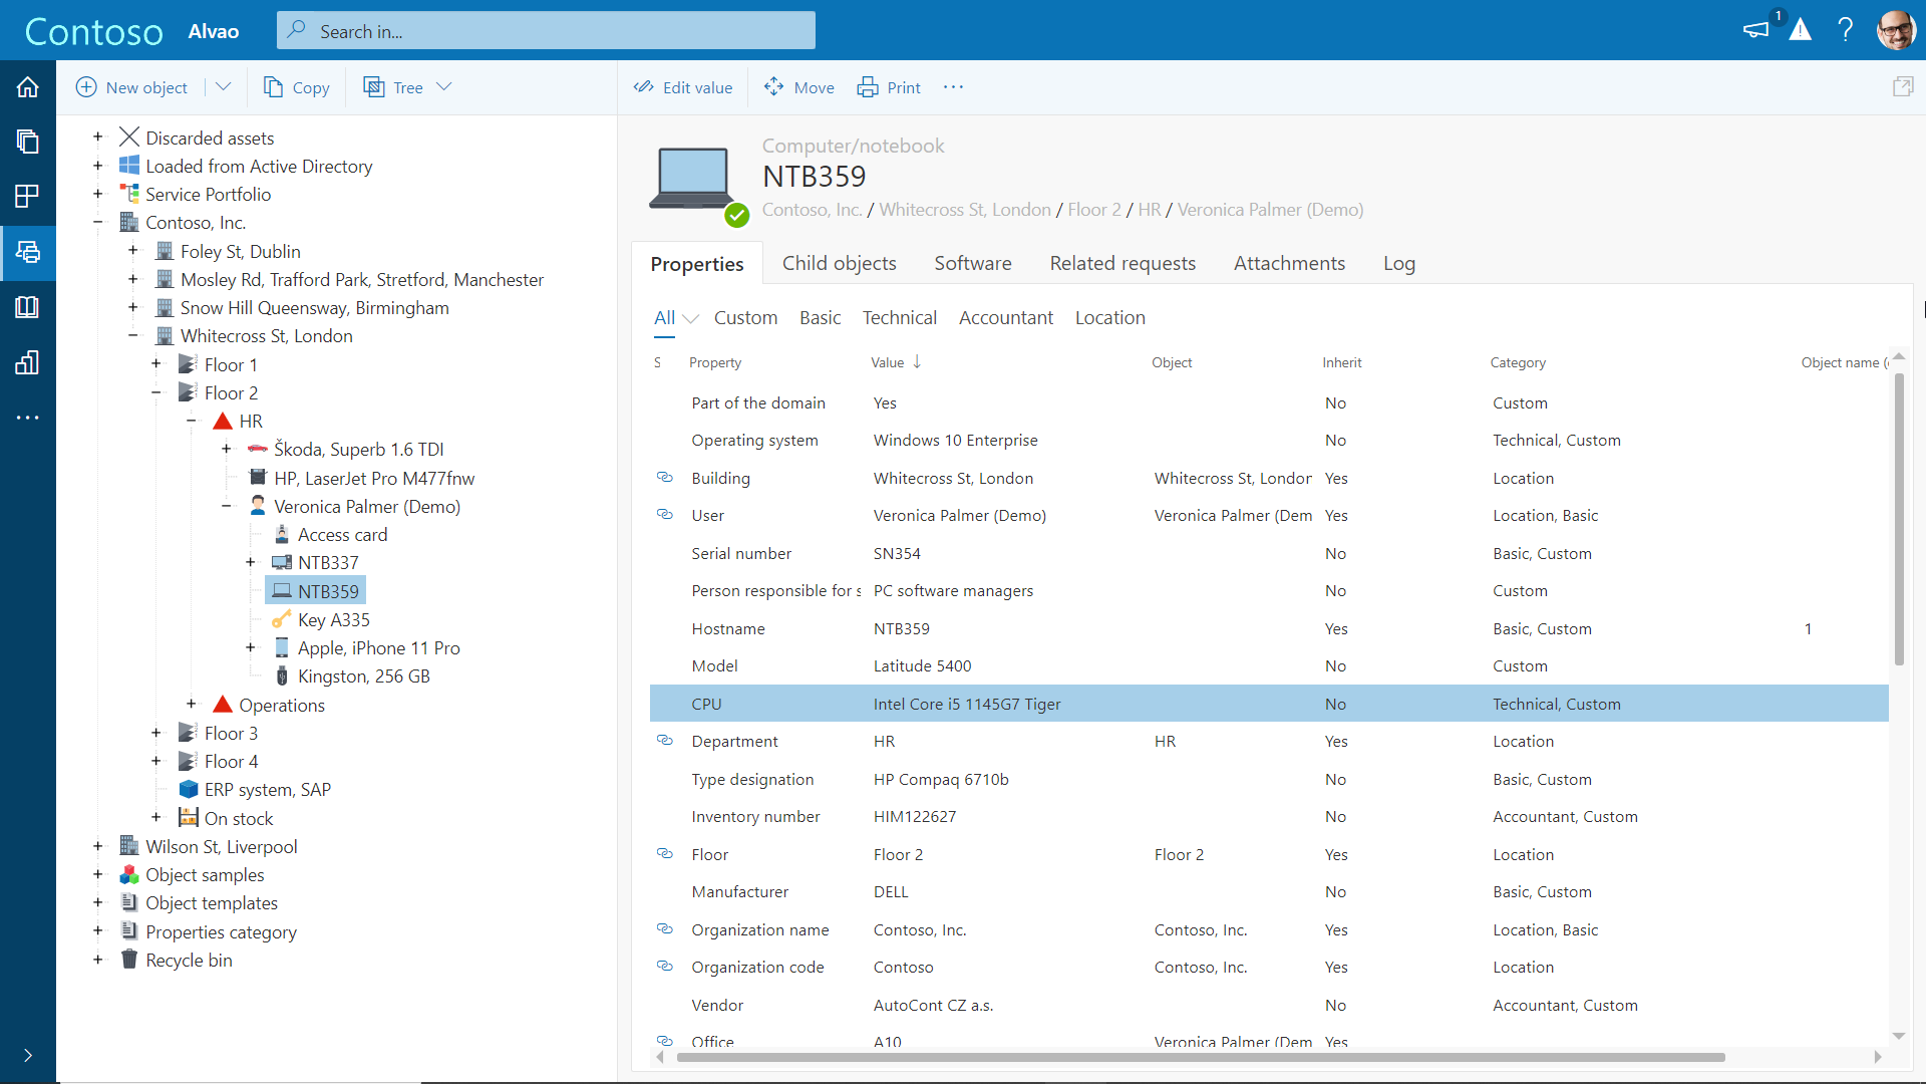Open the New object dropdown arrow
The width and height of the screenshot is (1926, 1084).
[x=223, y=87]
